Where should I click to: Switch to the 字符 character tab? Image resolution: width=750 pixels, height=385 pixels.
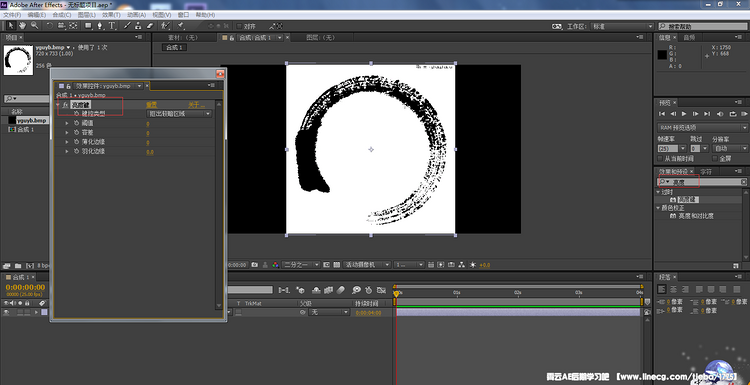(x=706, y=171)
